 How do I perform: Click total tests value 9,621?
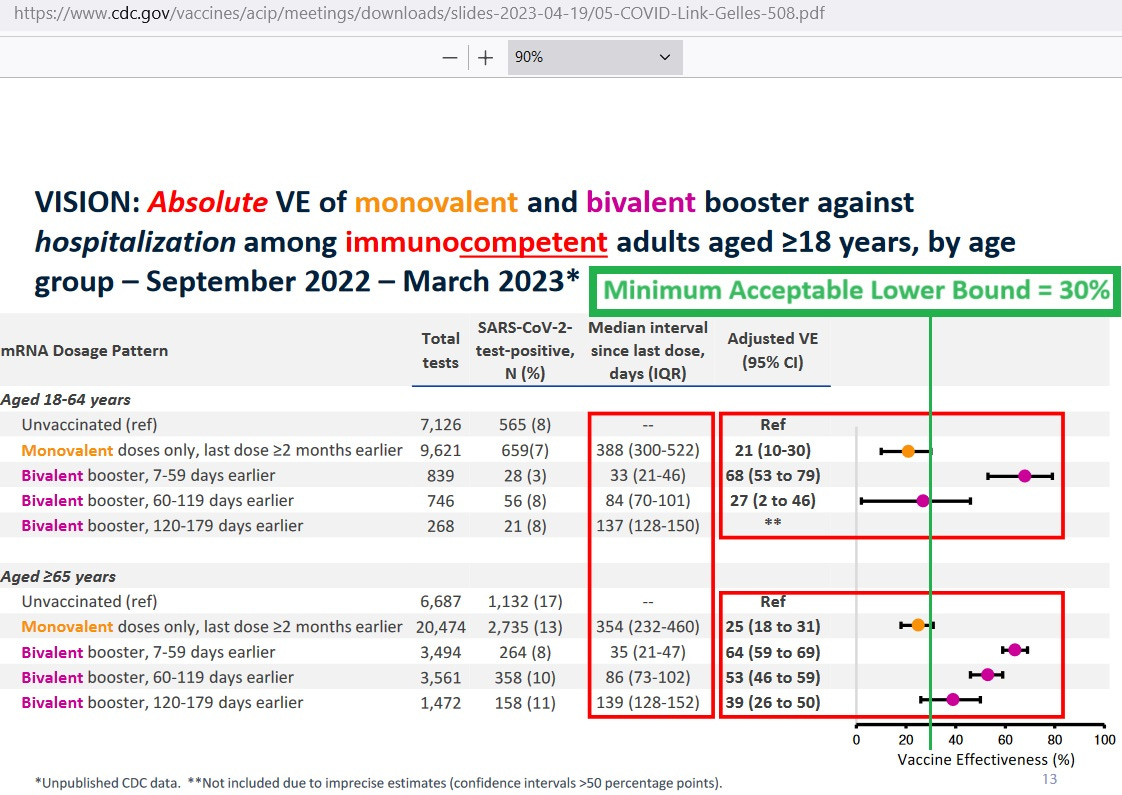coord(441,450)
